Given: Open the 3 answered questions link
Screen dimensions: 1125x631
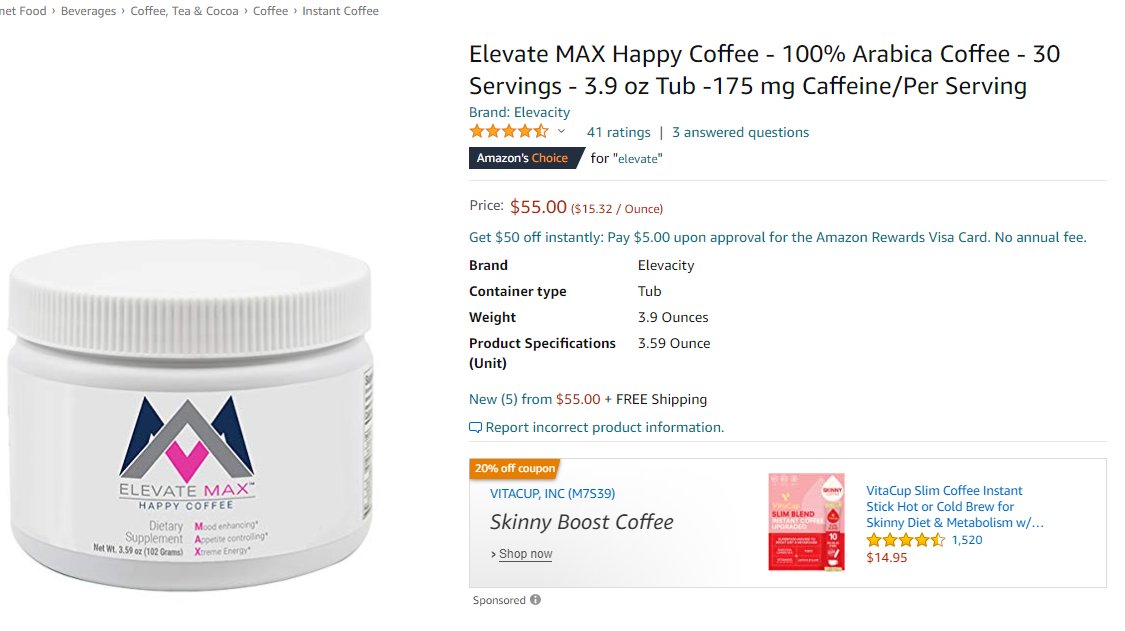Looking at the screenshot, I should 740,132.
